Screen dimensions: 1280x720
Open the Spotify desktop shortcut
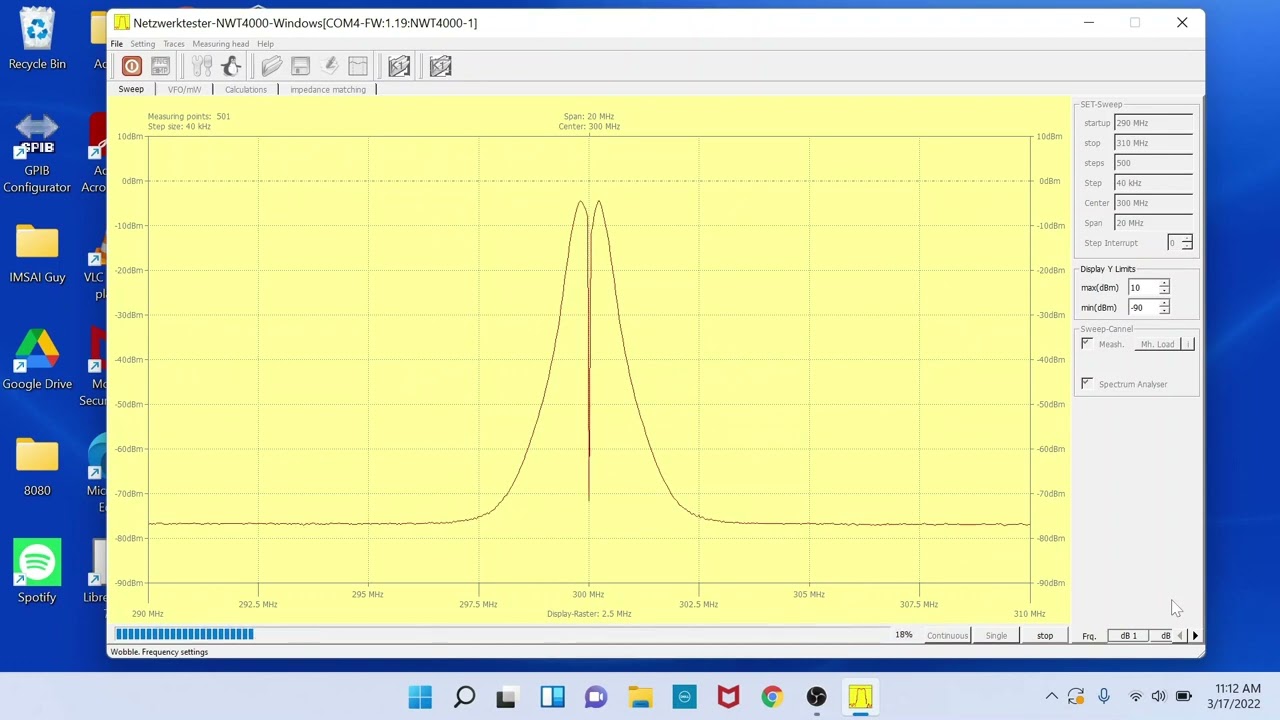(37, 573)
